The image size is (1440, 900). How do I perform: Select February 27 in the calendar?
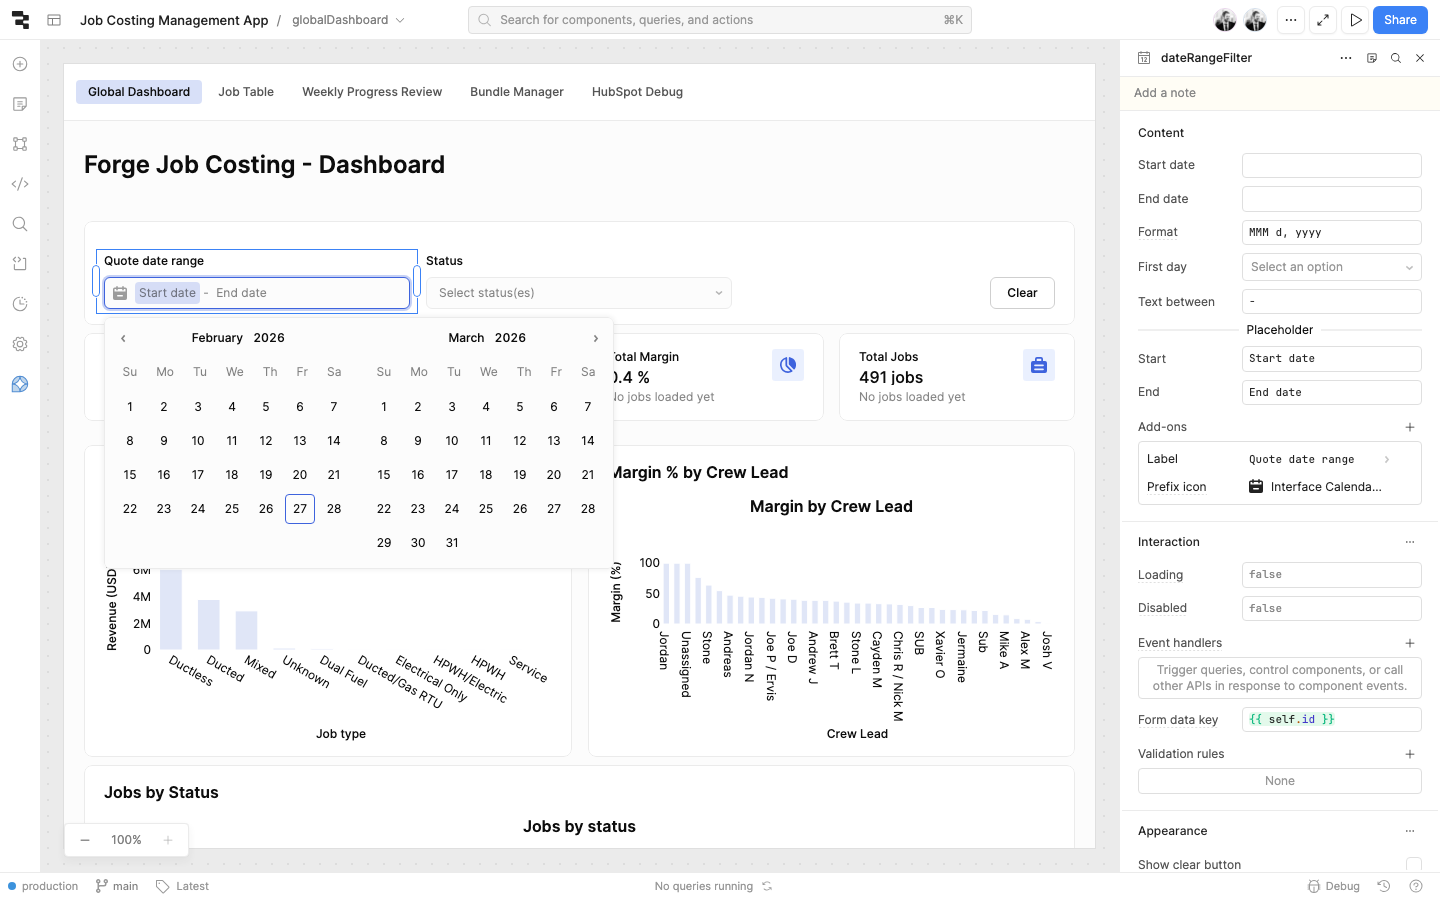(300, 509)
